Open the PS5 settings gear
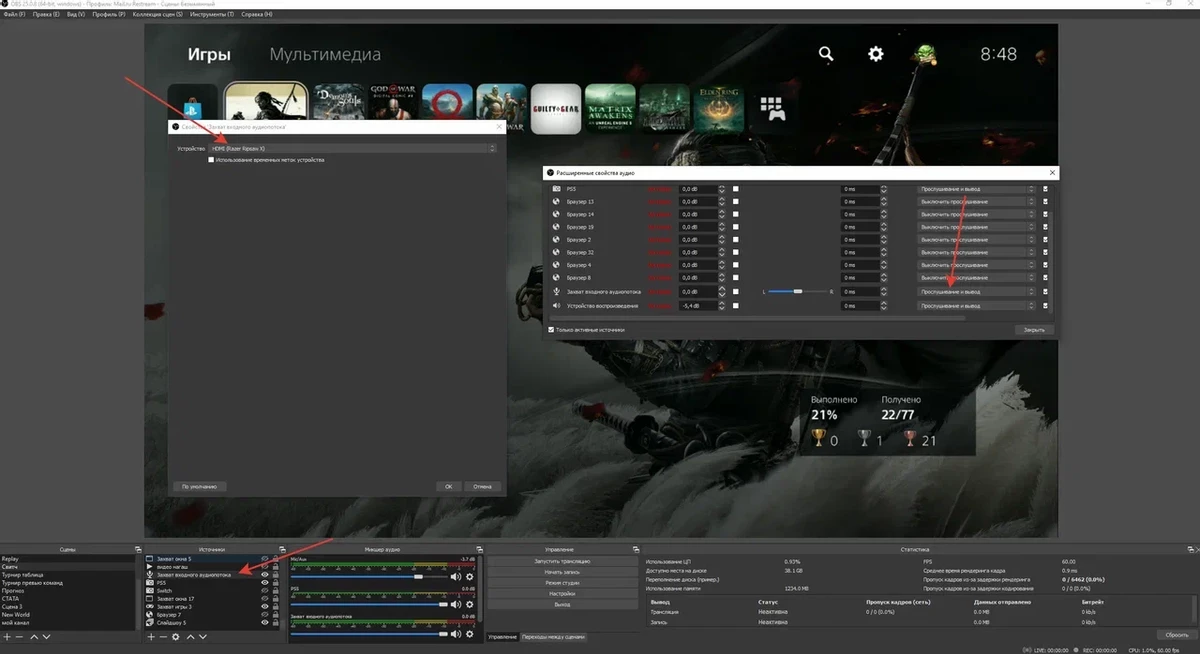The width and height of the screenshot is (1200, 654). [876, 54]
